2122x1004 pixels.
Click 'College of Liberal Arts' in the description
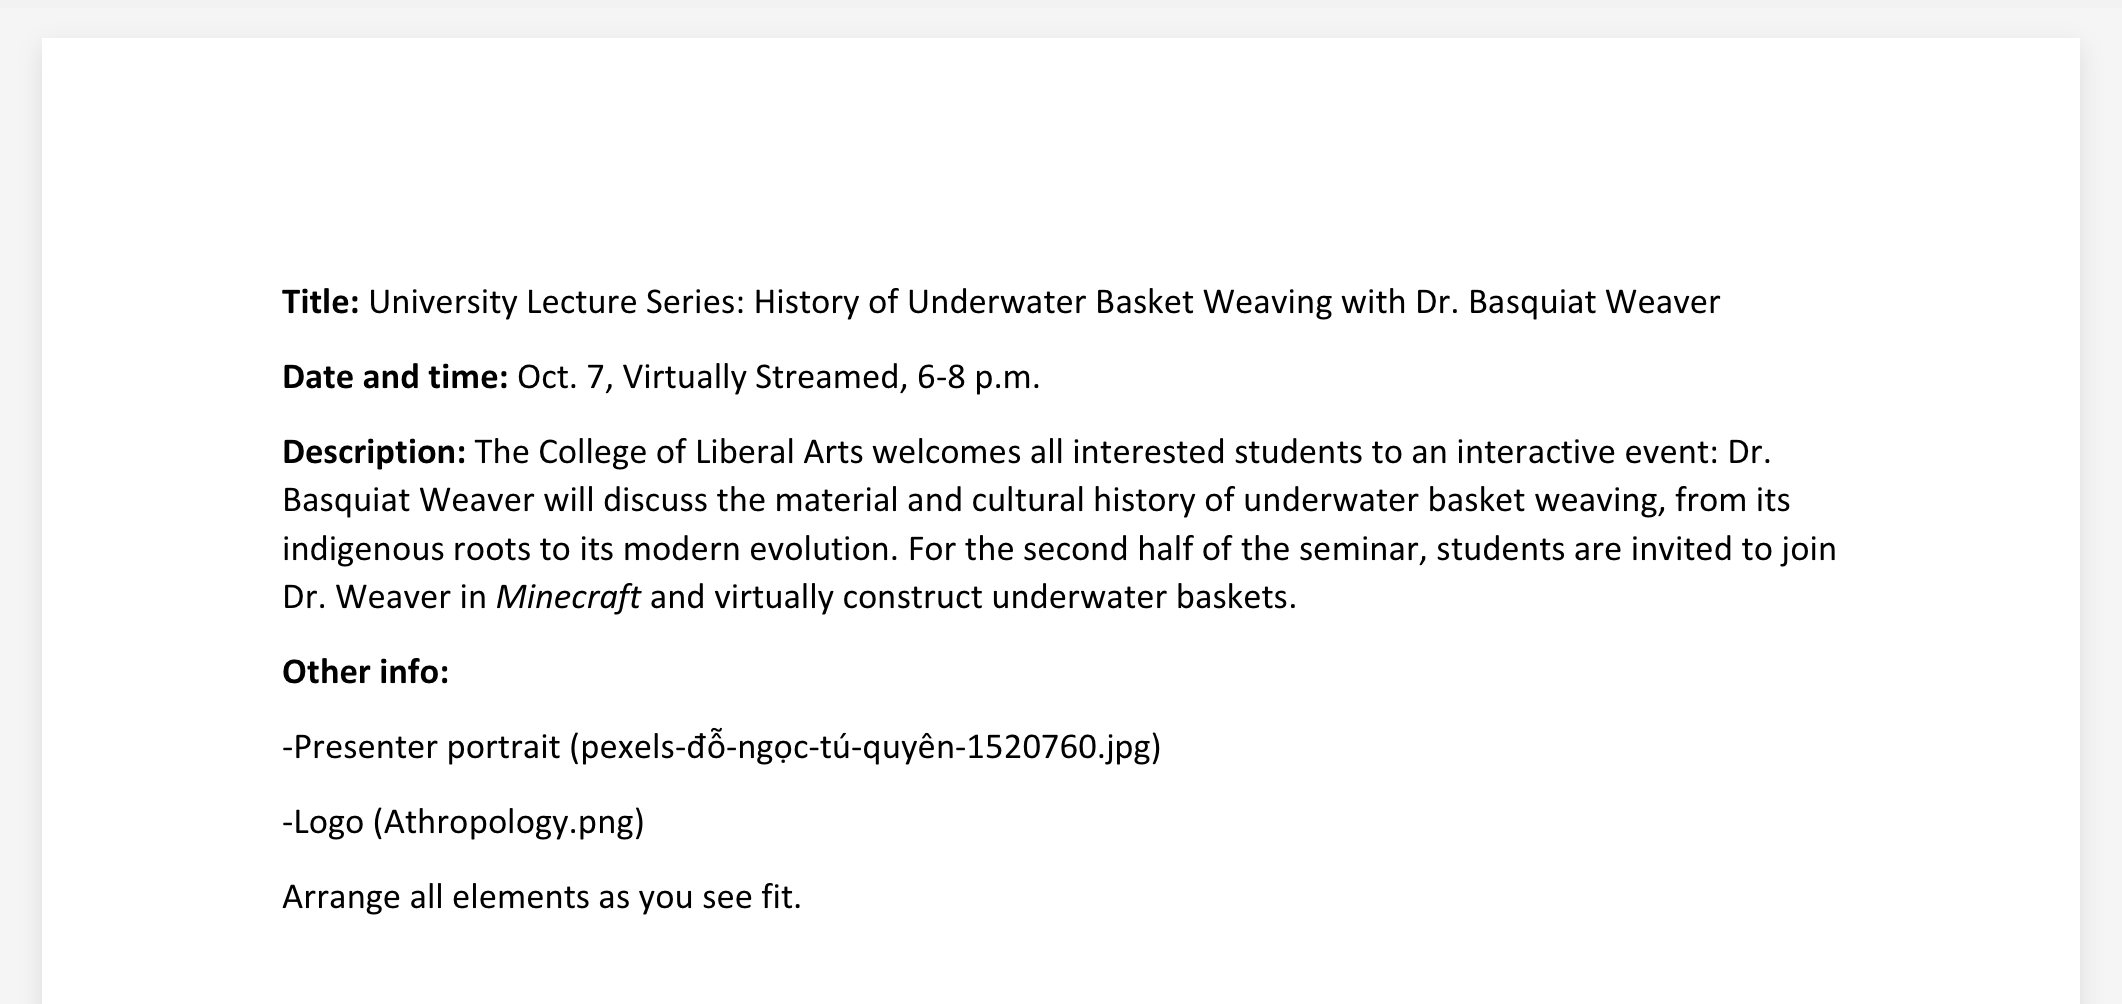point(700,452)
